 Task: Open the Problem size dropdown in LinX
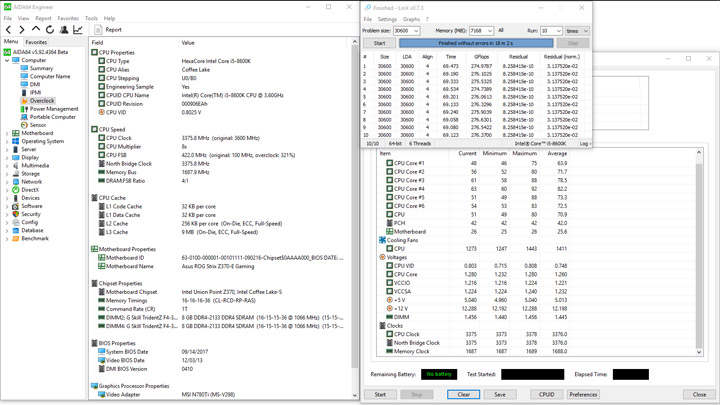click(x=415, y=31)
